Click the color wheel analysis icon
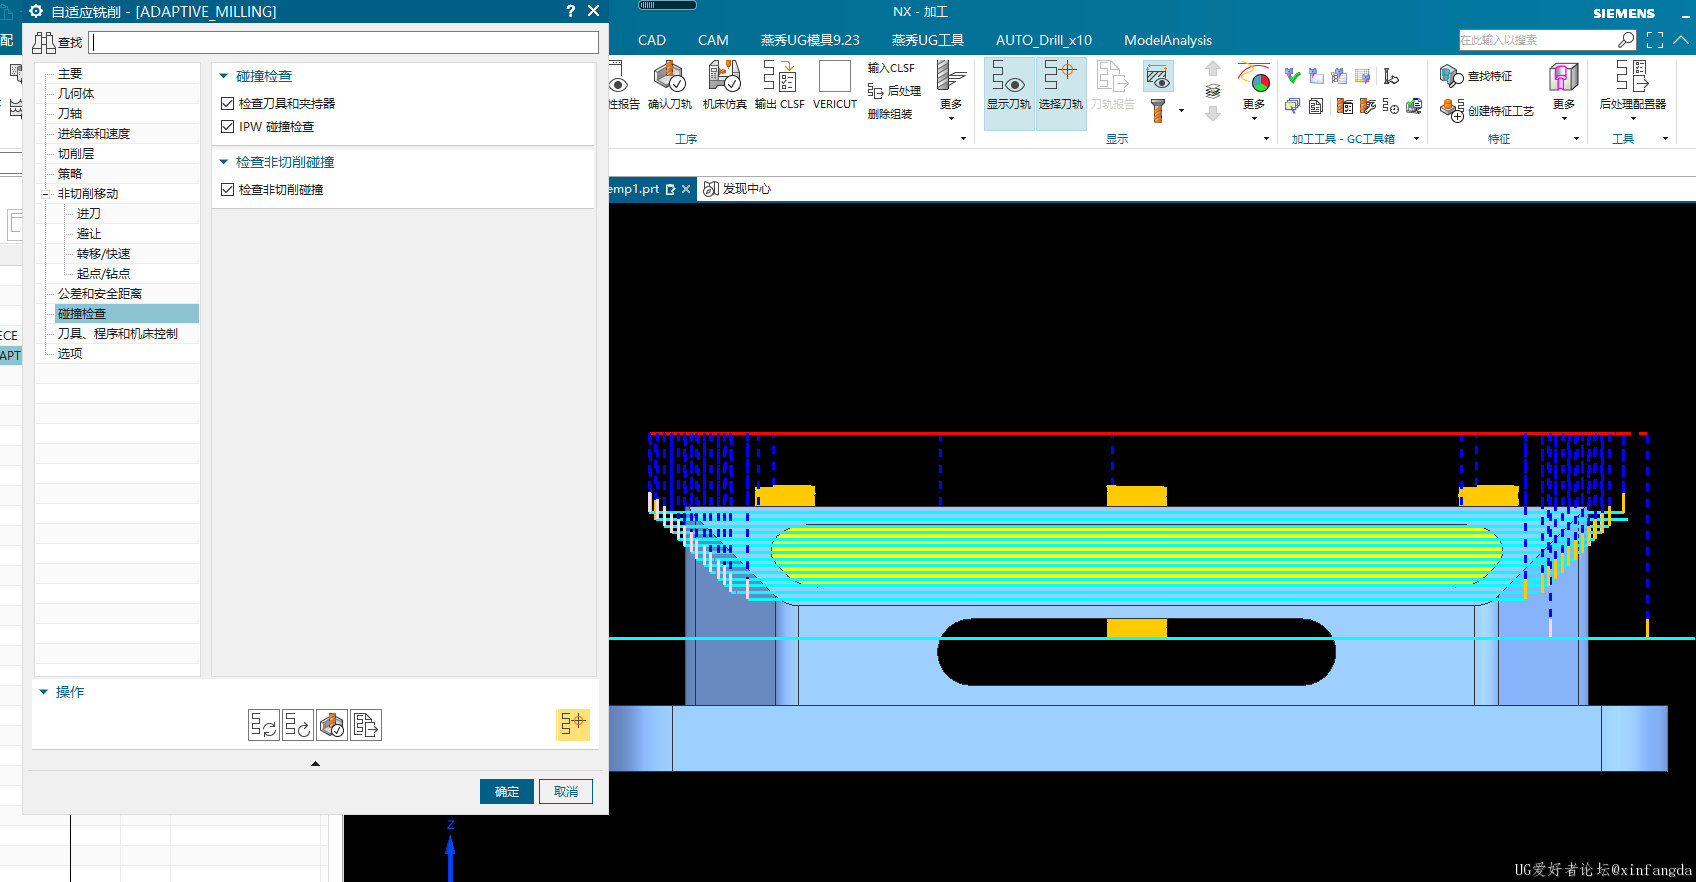1696x882 pixels. tap(1254, 77)
